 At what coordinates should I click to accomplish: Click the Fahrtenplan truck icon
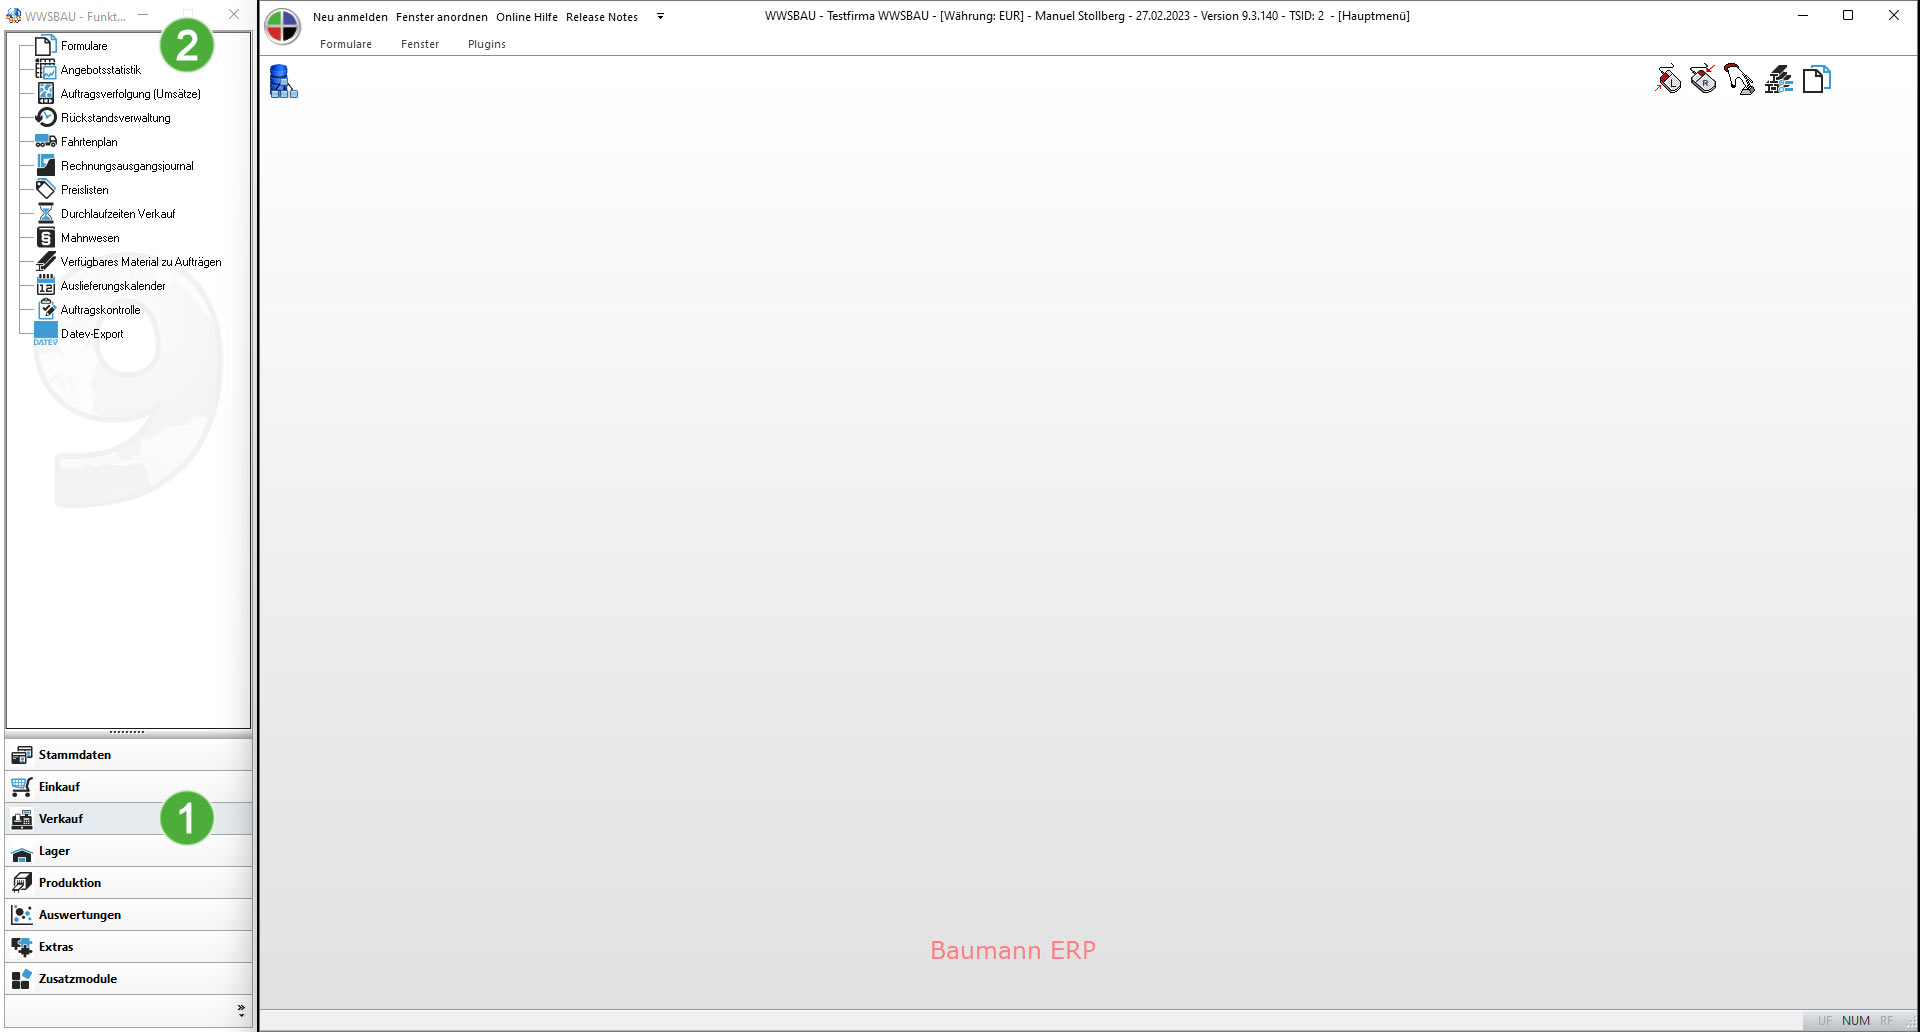(46, 141)
